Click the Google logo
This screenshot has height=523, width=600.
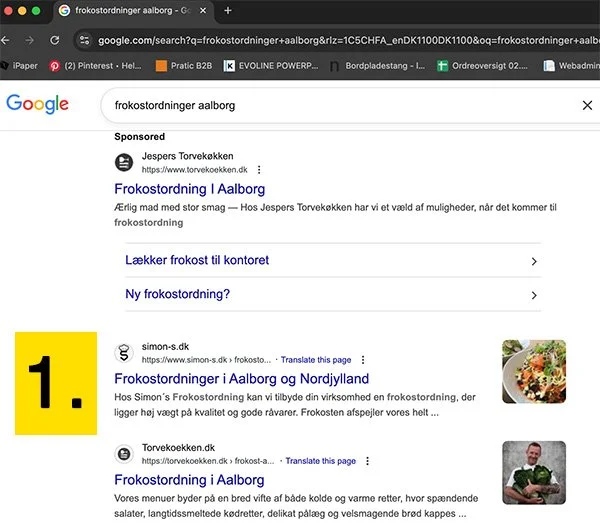(x=38, y=104)
